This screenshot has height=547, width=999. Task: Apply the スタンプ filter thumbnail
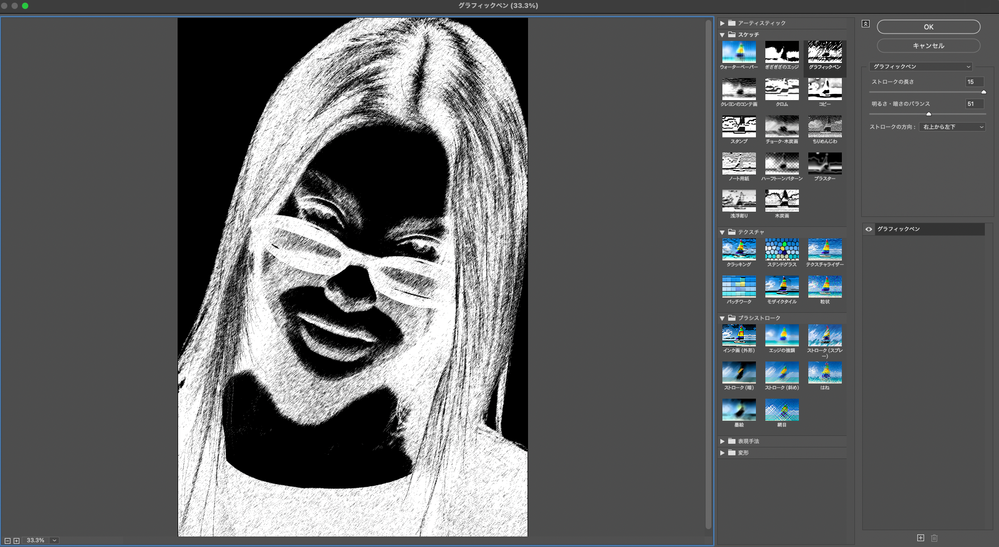[738, 126]
